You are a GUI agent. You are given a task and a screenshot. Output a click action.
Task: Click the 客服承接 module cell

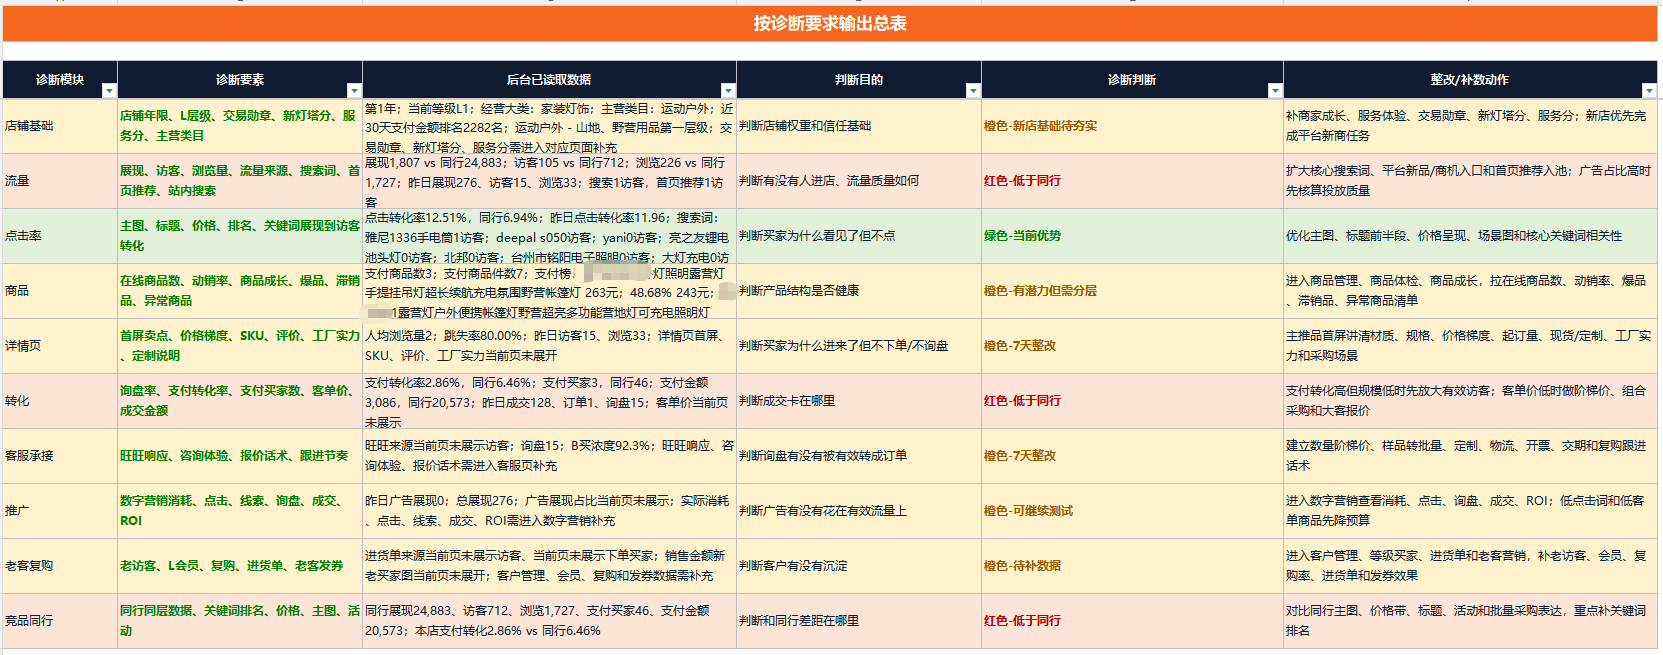[60, 456]
